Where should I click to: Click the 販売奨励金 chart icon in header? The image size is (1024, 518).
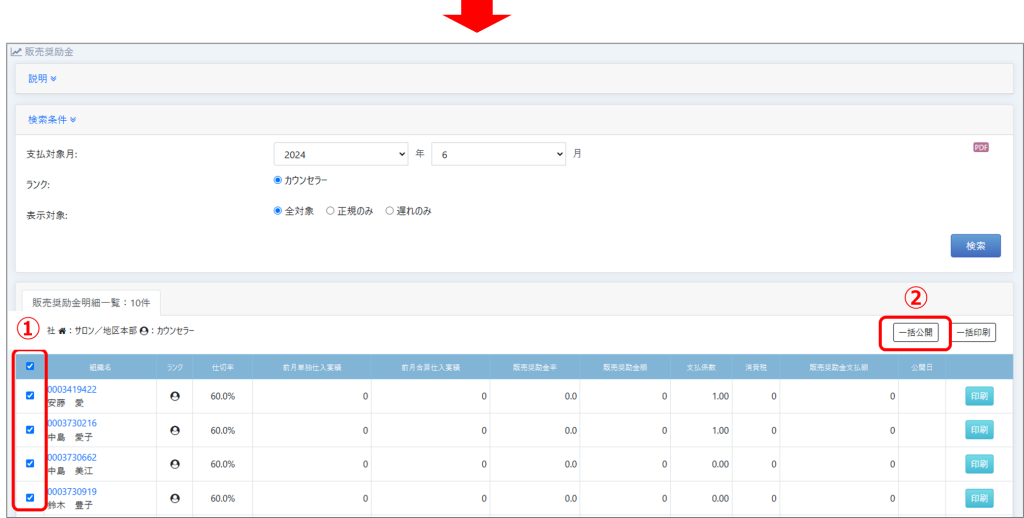[x=16, y=51]
